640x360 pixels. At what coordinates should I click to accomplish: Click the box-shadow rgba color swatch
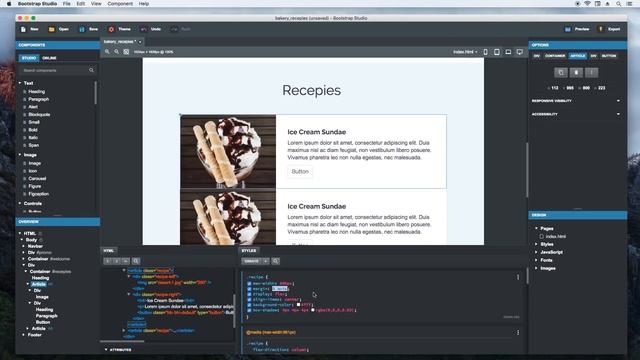coord(313,310)
